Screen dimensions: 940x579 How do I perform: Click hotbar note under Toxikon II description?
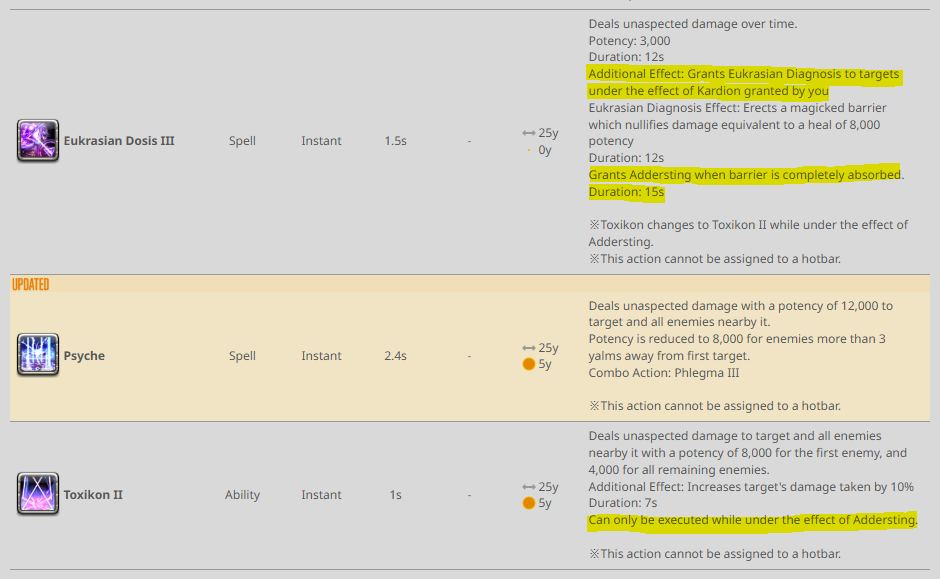pyautogui.click(x=715, y=554)
